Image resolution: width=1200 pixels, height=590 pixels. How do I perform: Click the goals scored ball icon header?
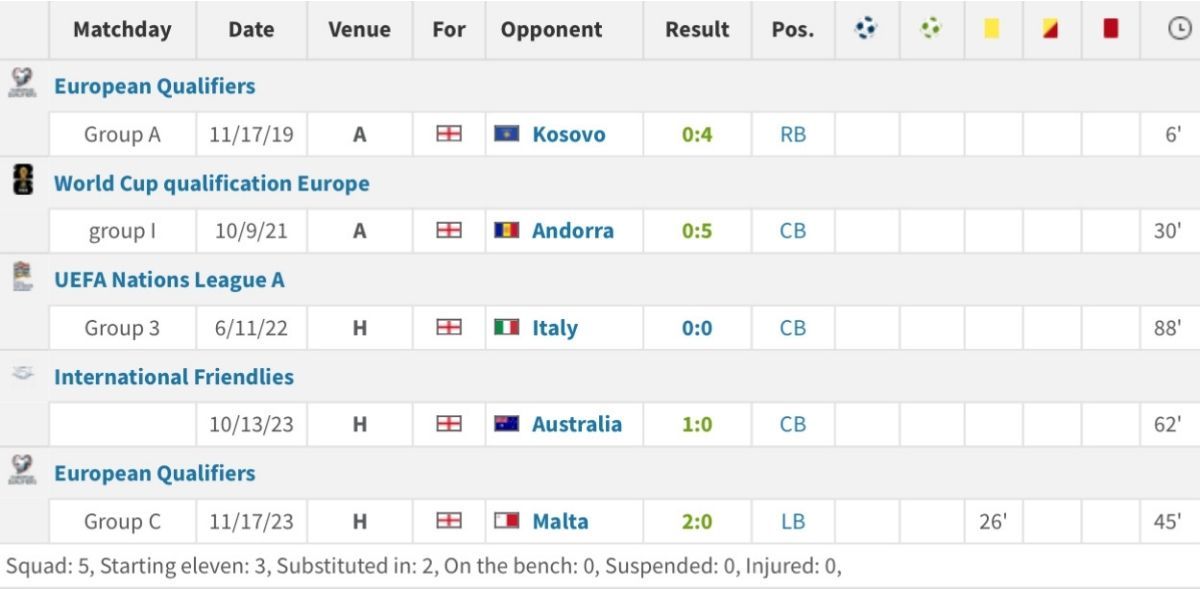point(866,29)
